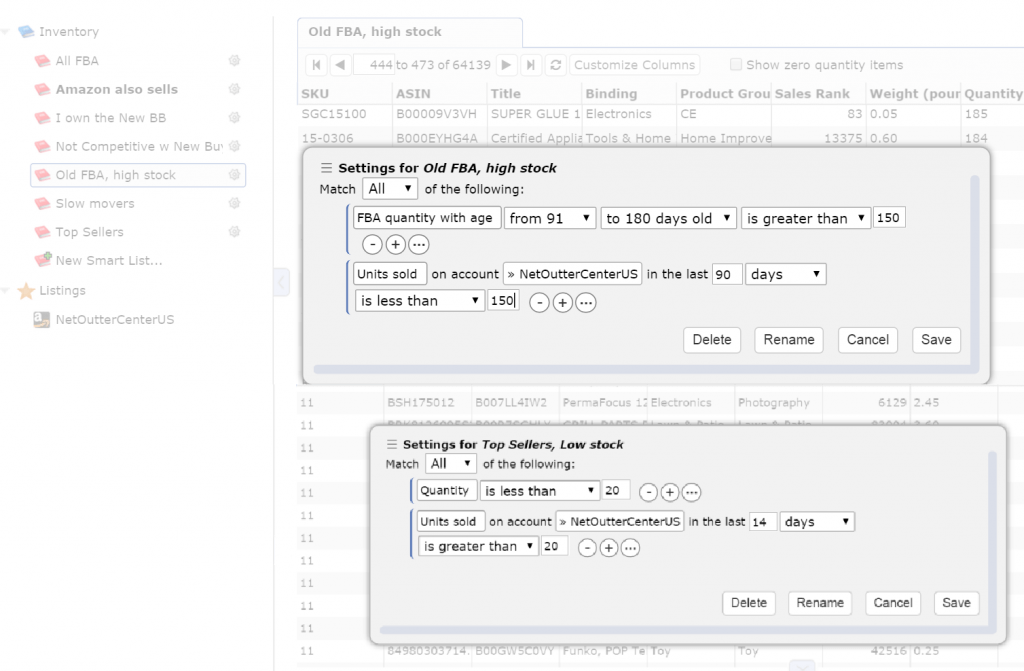Open 'is greater than' dropdown in Old FBA settings

805,218
